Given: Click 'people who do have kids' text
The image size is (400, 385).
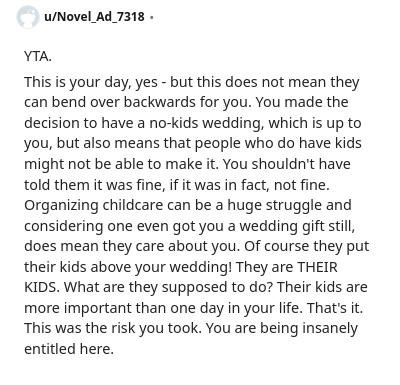Looking at the screenshot, I should [278, 143].
